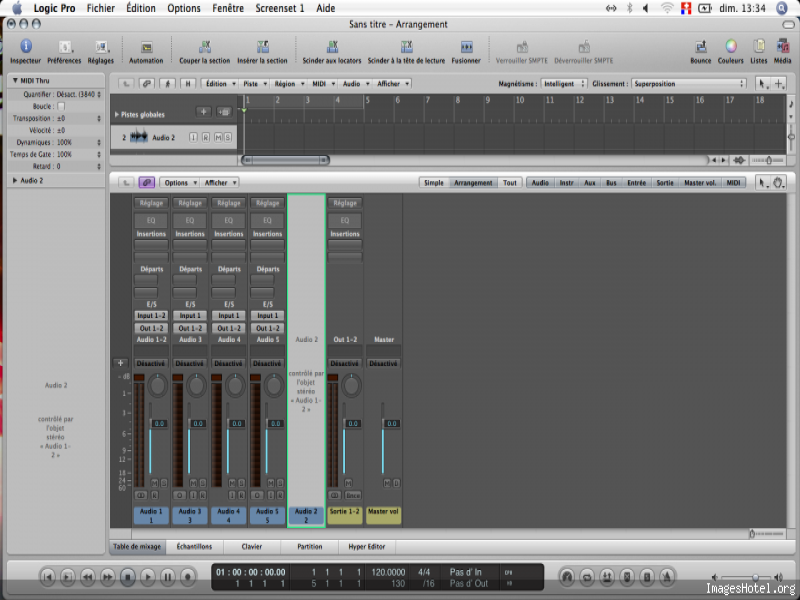800x600 pixels.
Task: Open the Screenset 1 menu
Action: 280,8
